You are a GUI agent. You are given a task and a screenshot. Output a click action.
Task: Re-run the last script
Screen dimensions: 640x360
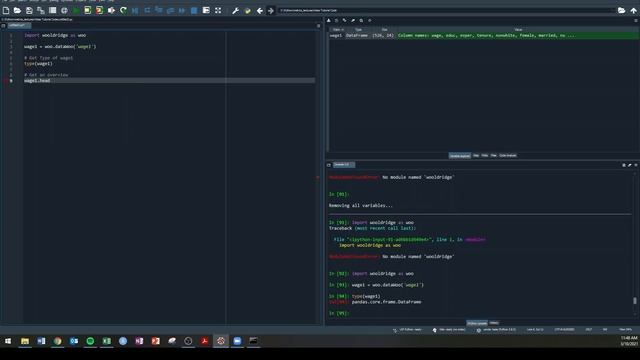tap(123, 11)
